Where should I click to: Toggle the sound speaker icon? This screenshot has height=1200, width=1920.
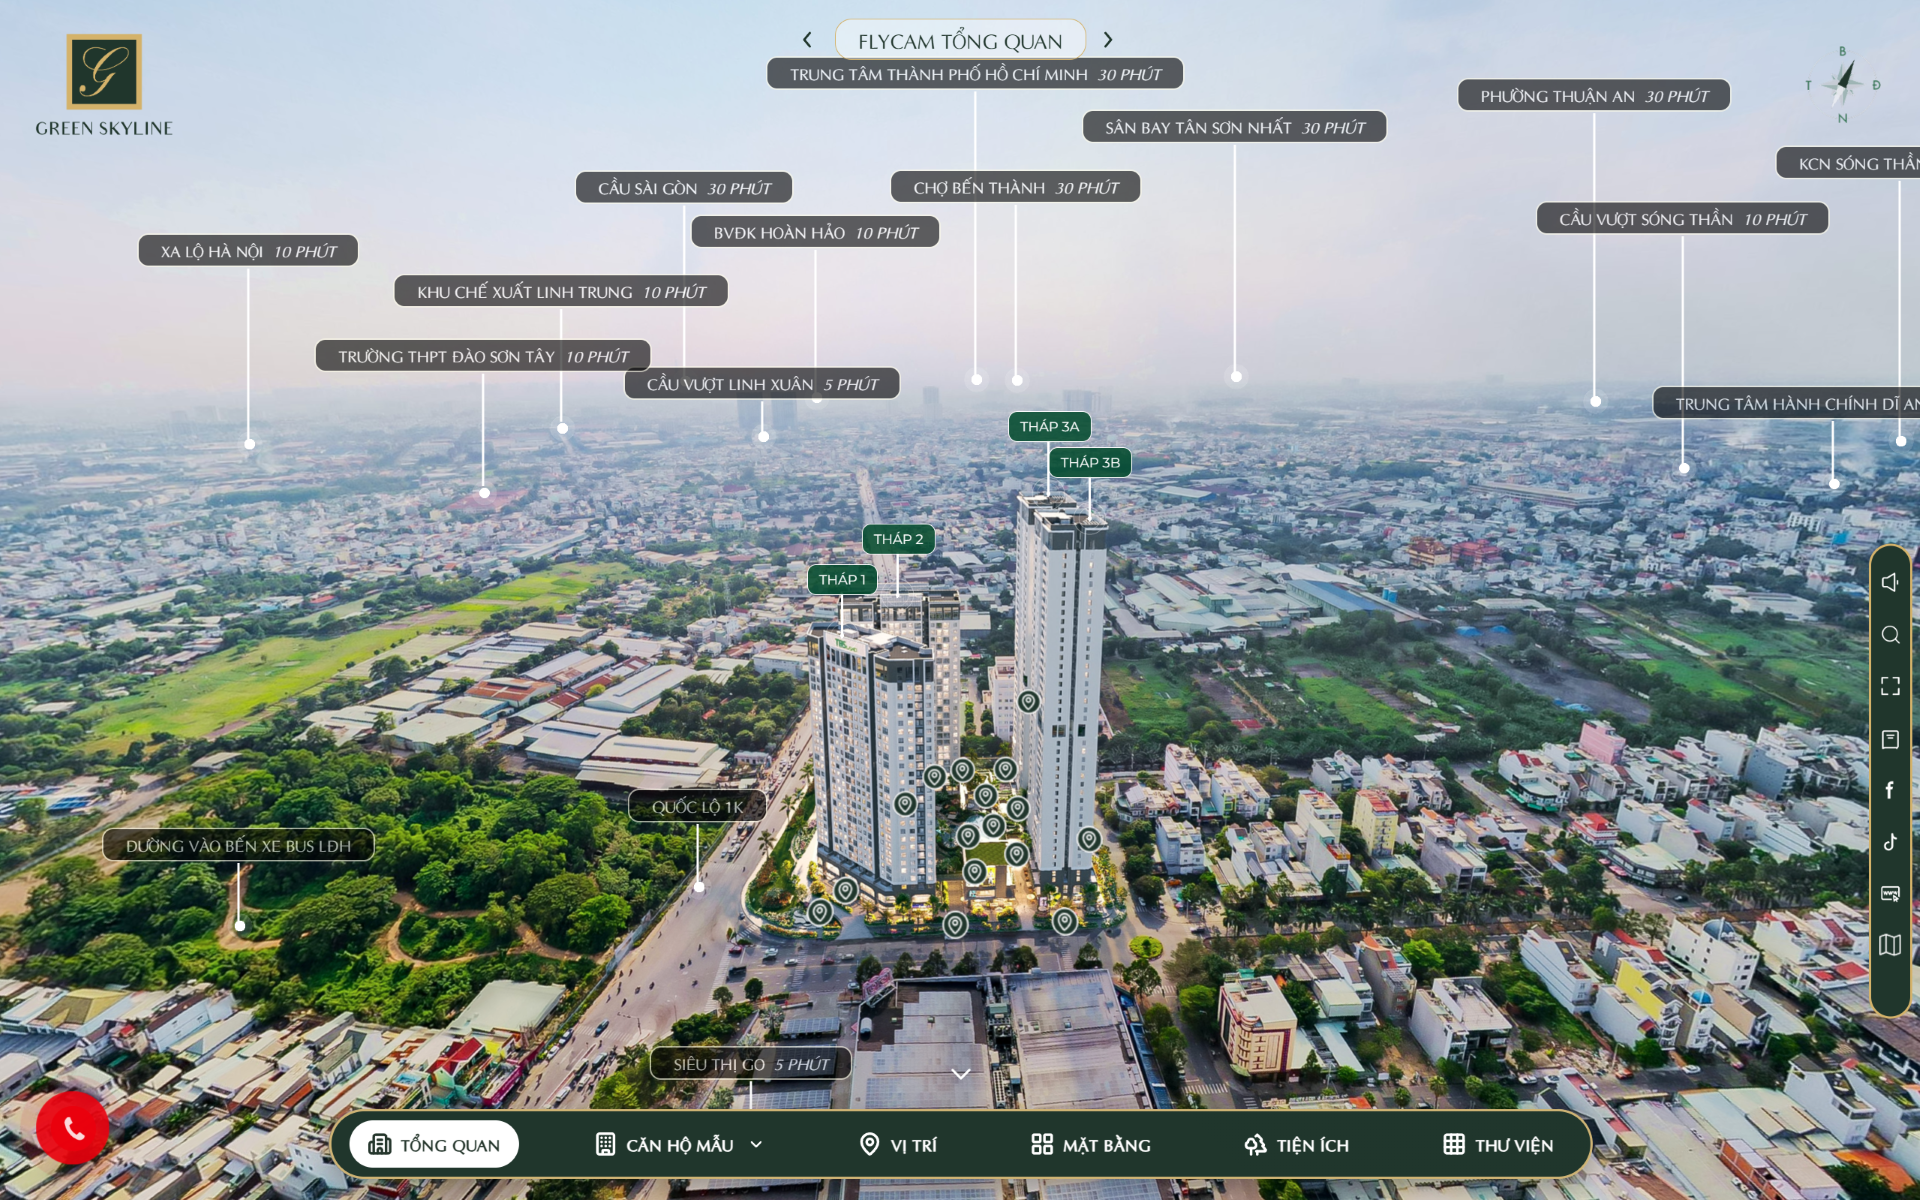(x=1889, y=582)
